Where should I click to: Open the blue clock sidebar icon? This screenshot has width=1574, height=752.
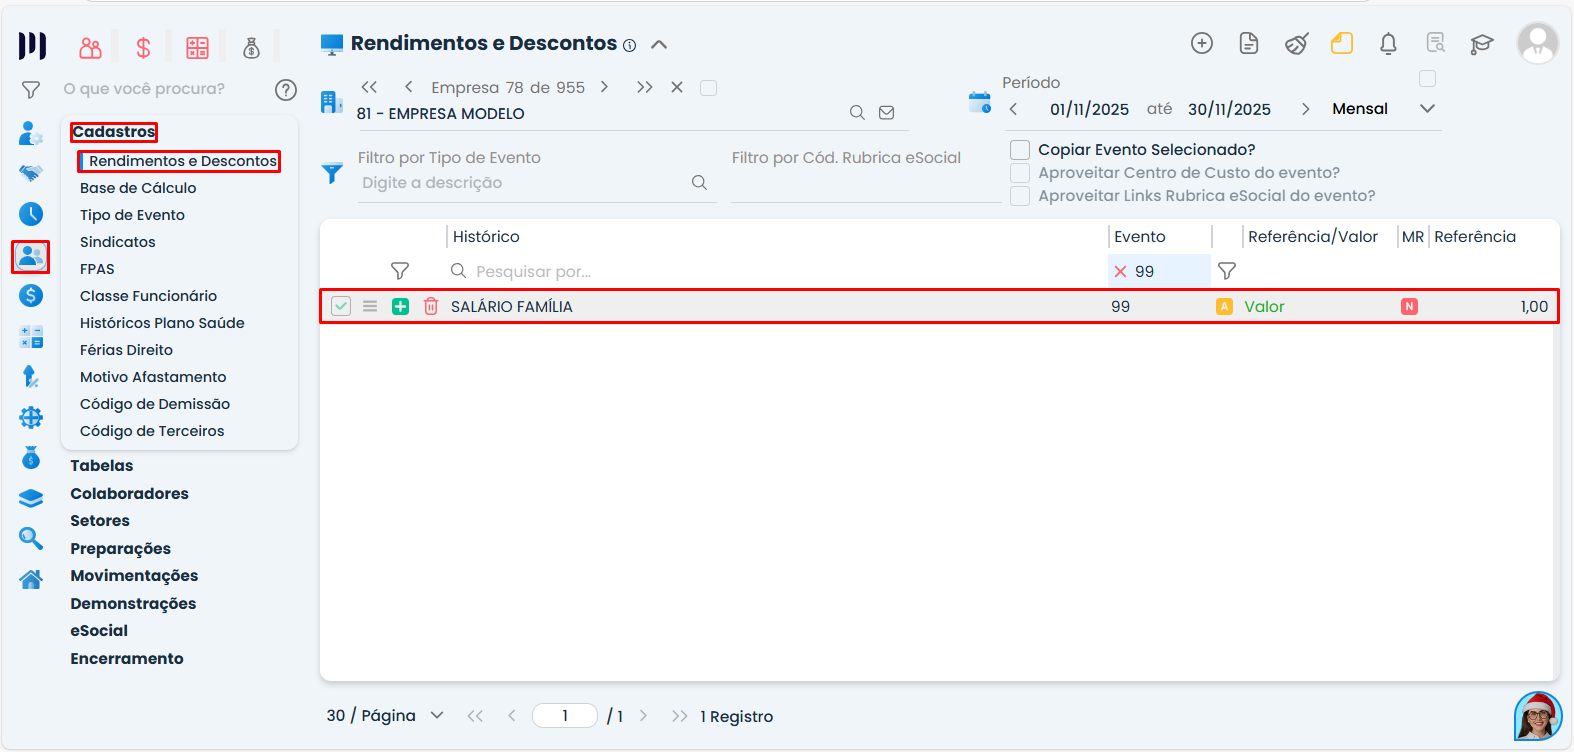coord(31,214)
